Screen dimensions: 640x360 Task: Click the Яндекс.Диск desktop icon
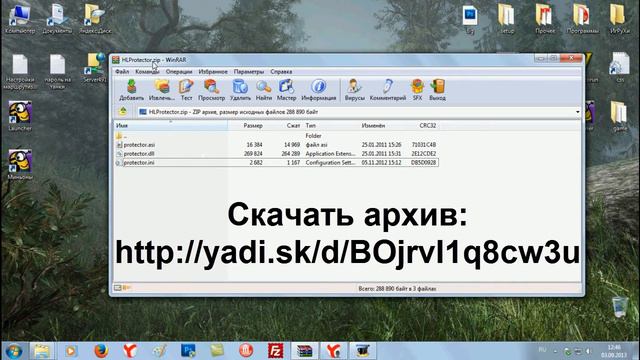[95, 18]
